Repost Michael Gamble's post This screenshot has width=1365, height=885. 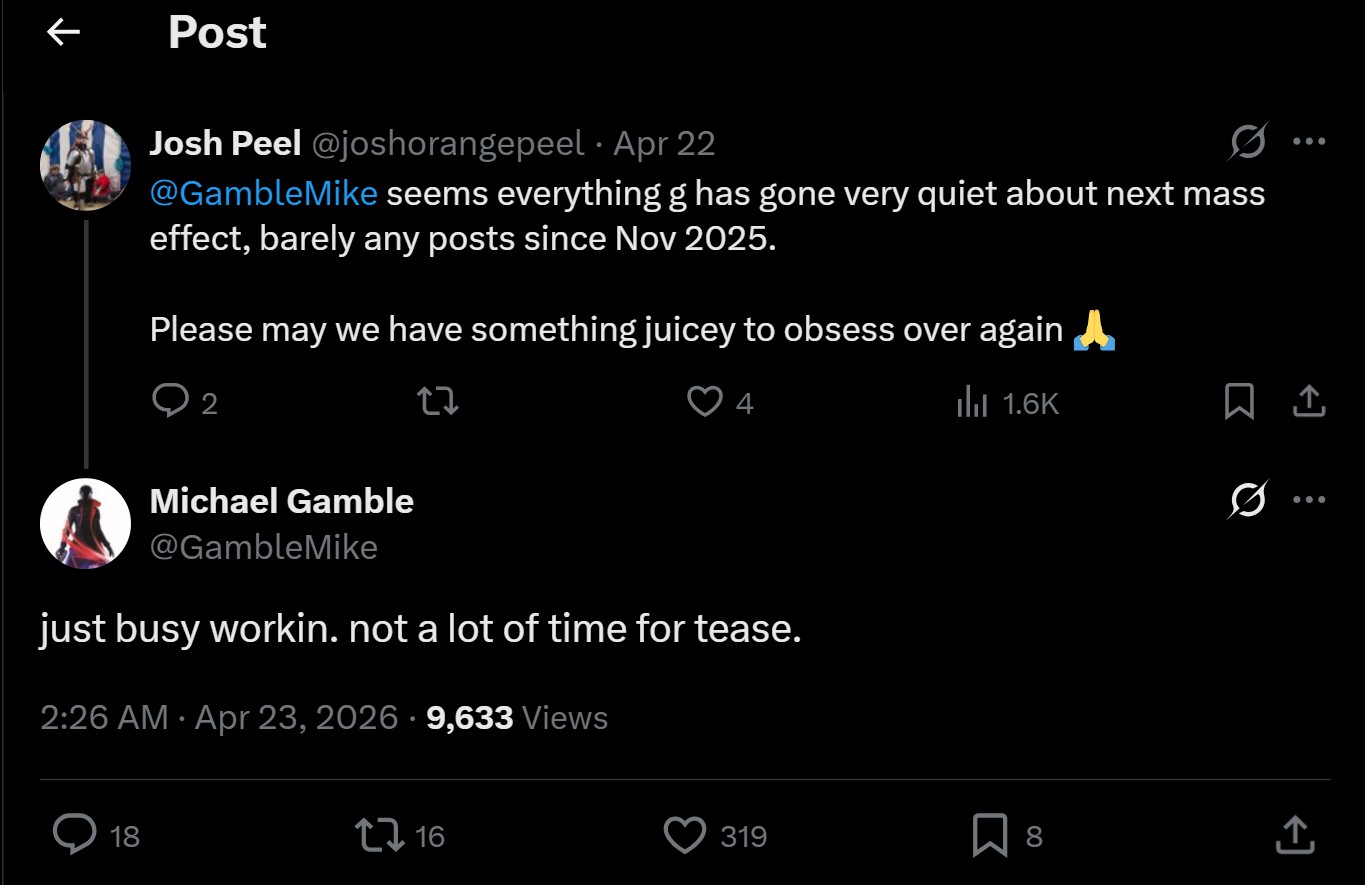pyautogui.click(x=380, y=835)
